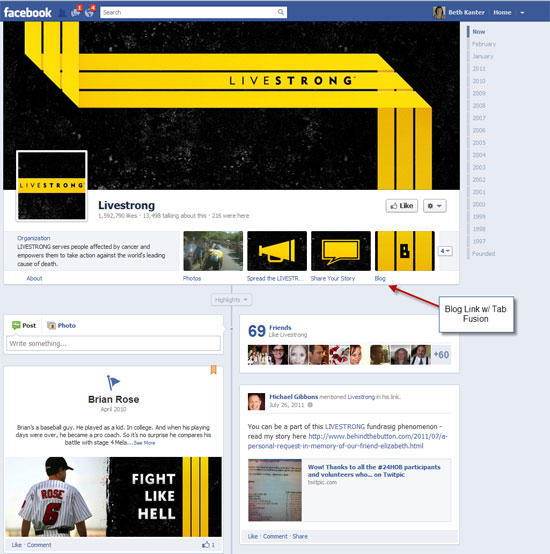550x554 pixels.
Task: Open the Photos tile thumbnail
Action: [213, 251]
